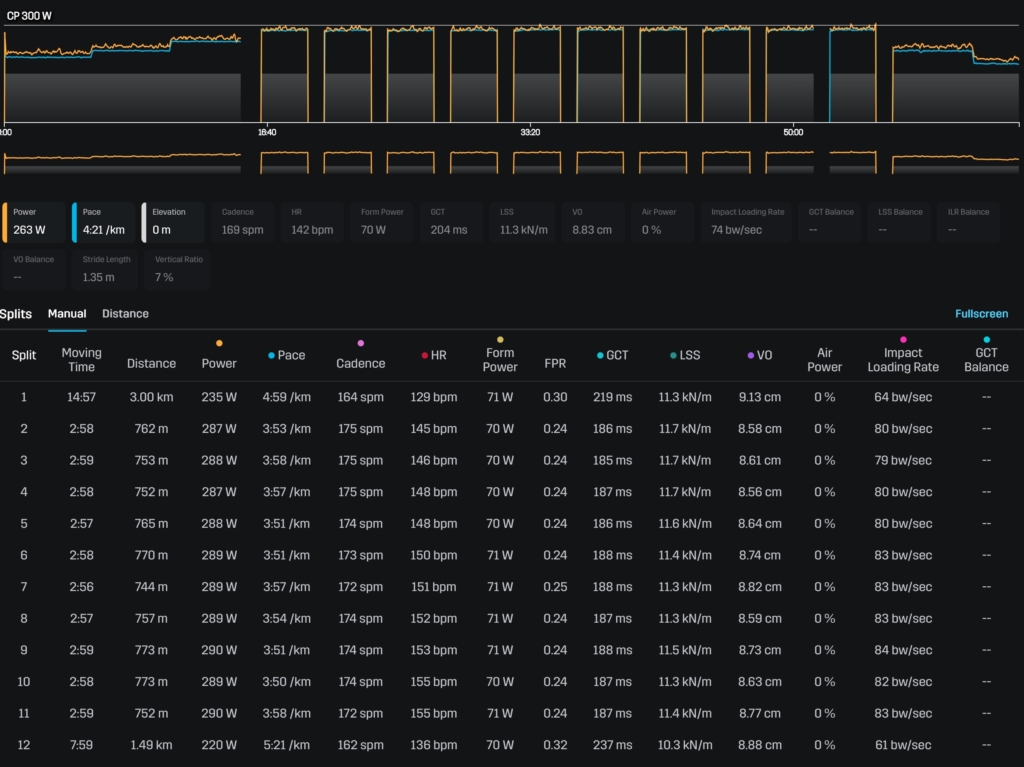Select the Manual splits tab

click(x=67, y=314)
